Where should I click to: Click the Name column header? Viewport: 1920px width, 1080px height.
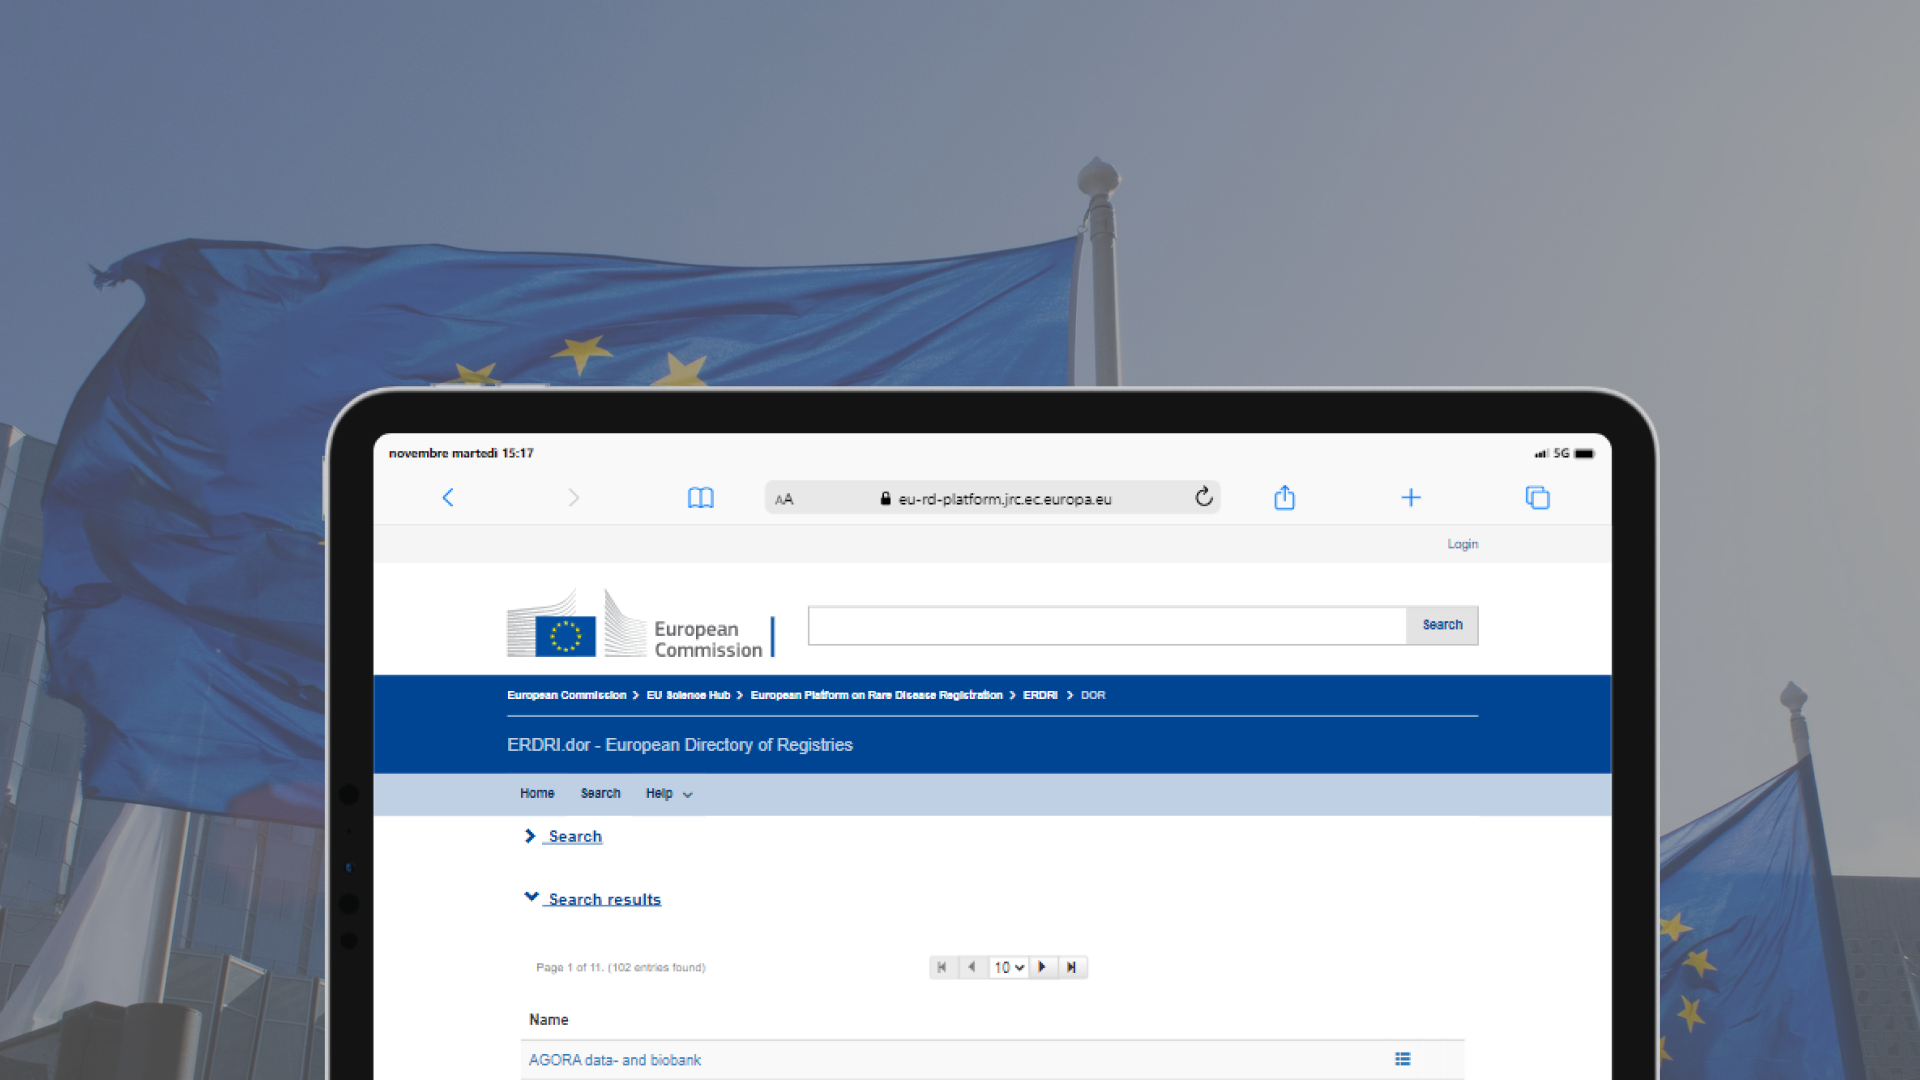549,1019
